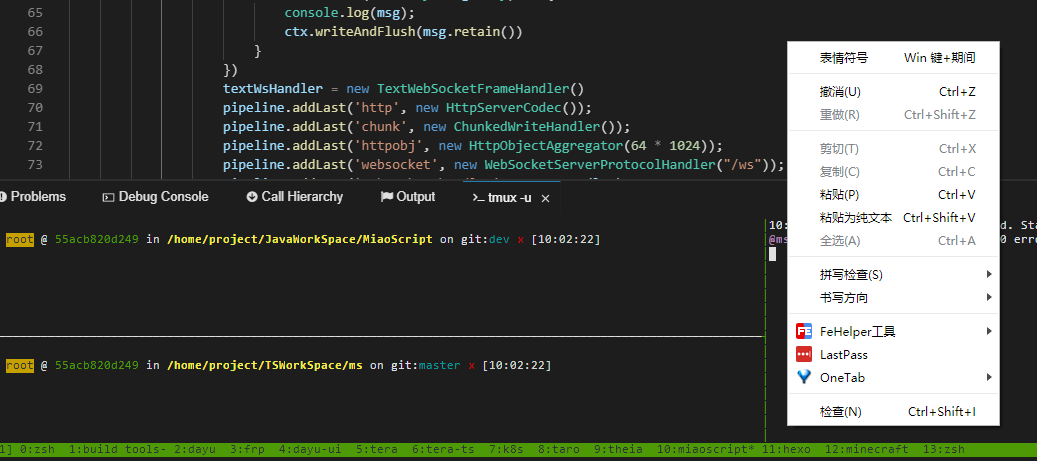Choose 表情符号 from the context menu
This screenshot has height=461, width=1037.
(x=893, y=58)
